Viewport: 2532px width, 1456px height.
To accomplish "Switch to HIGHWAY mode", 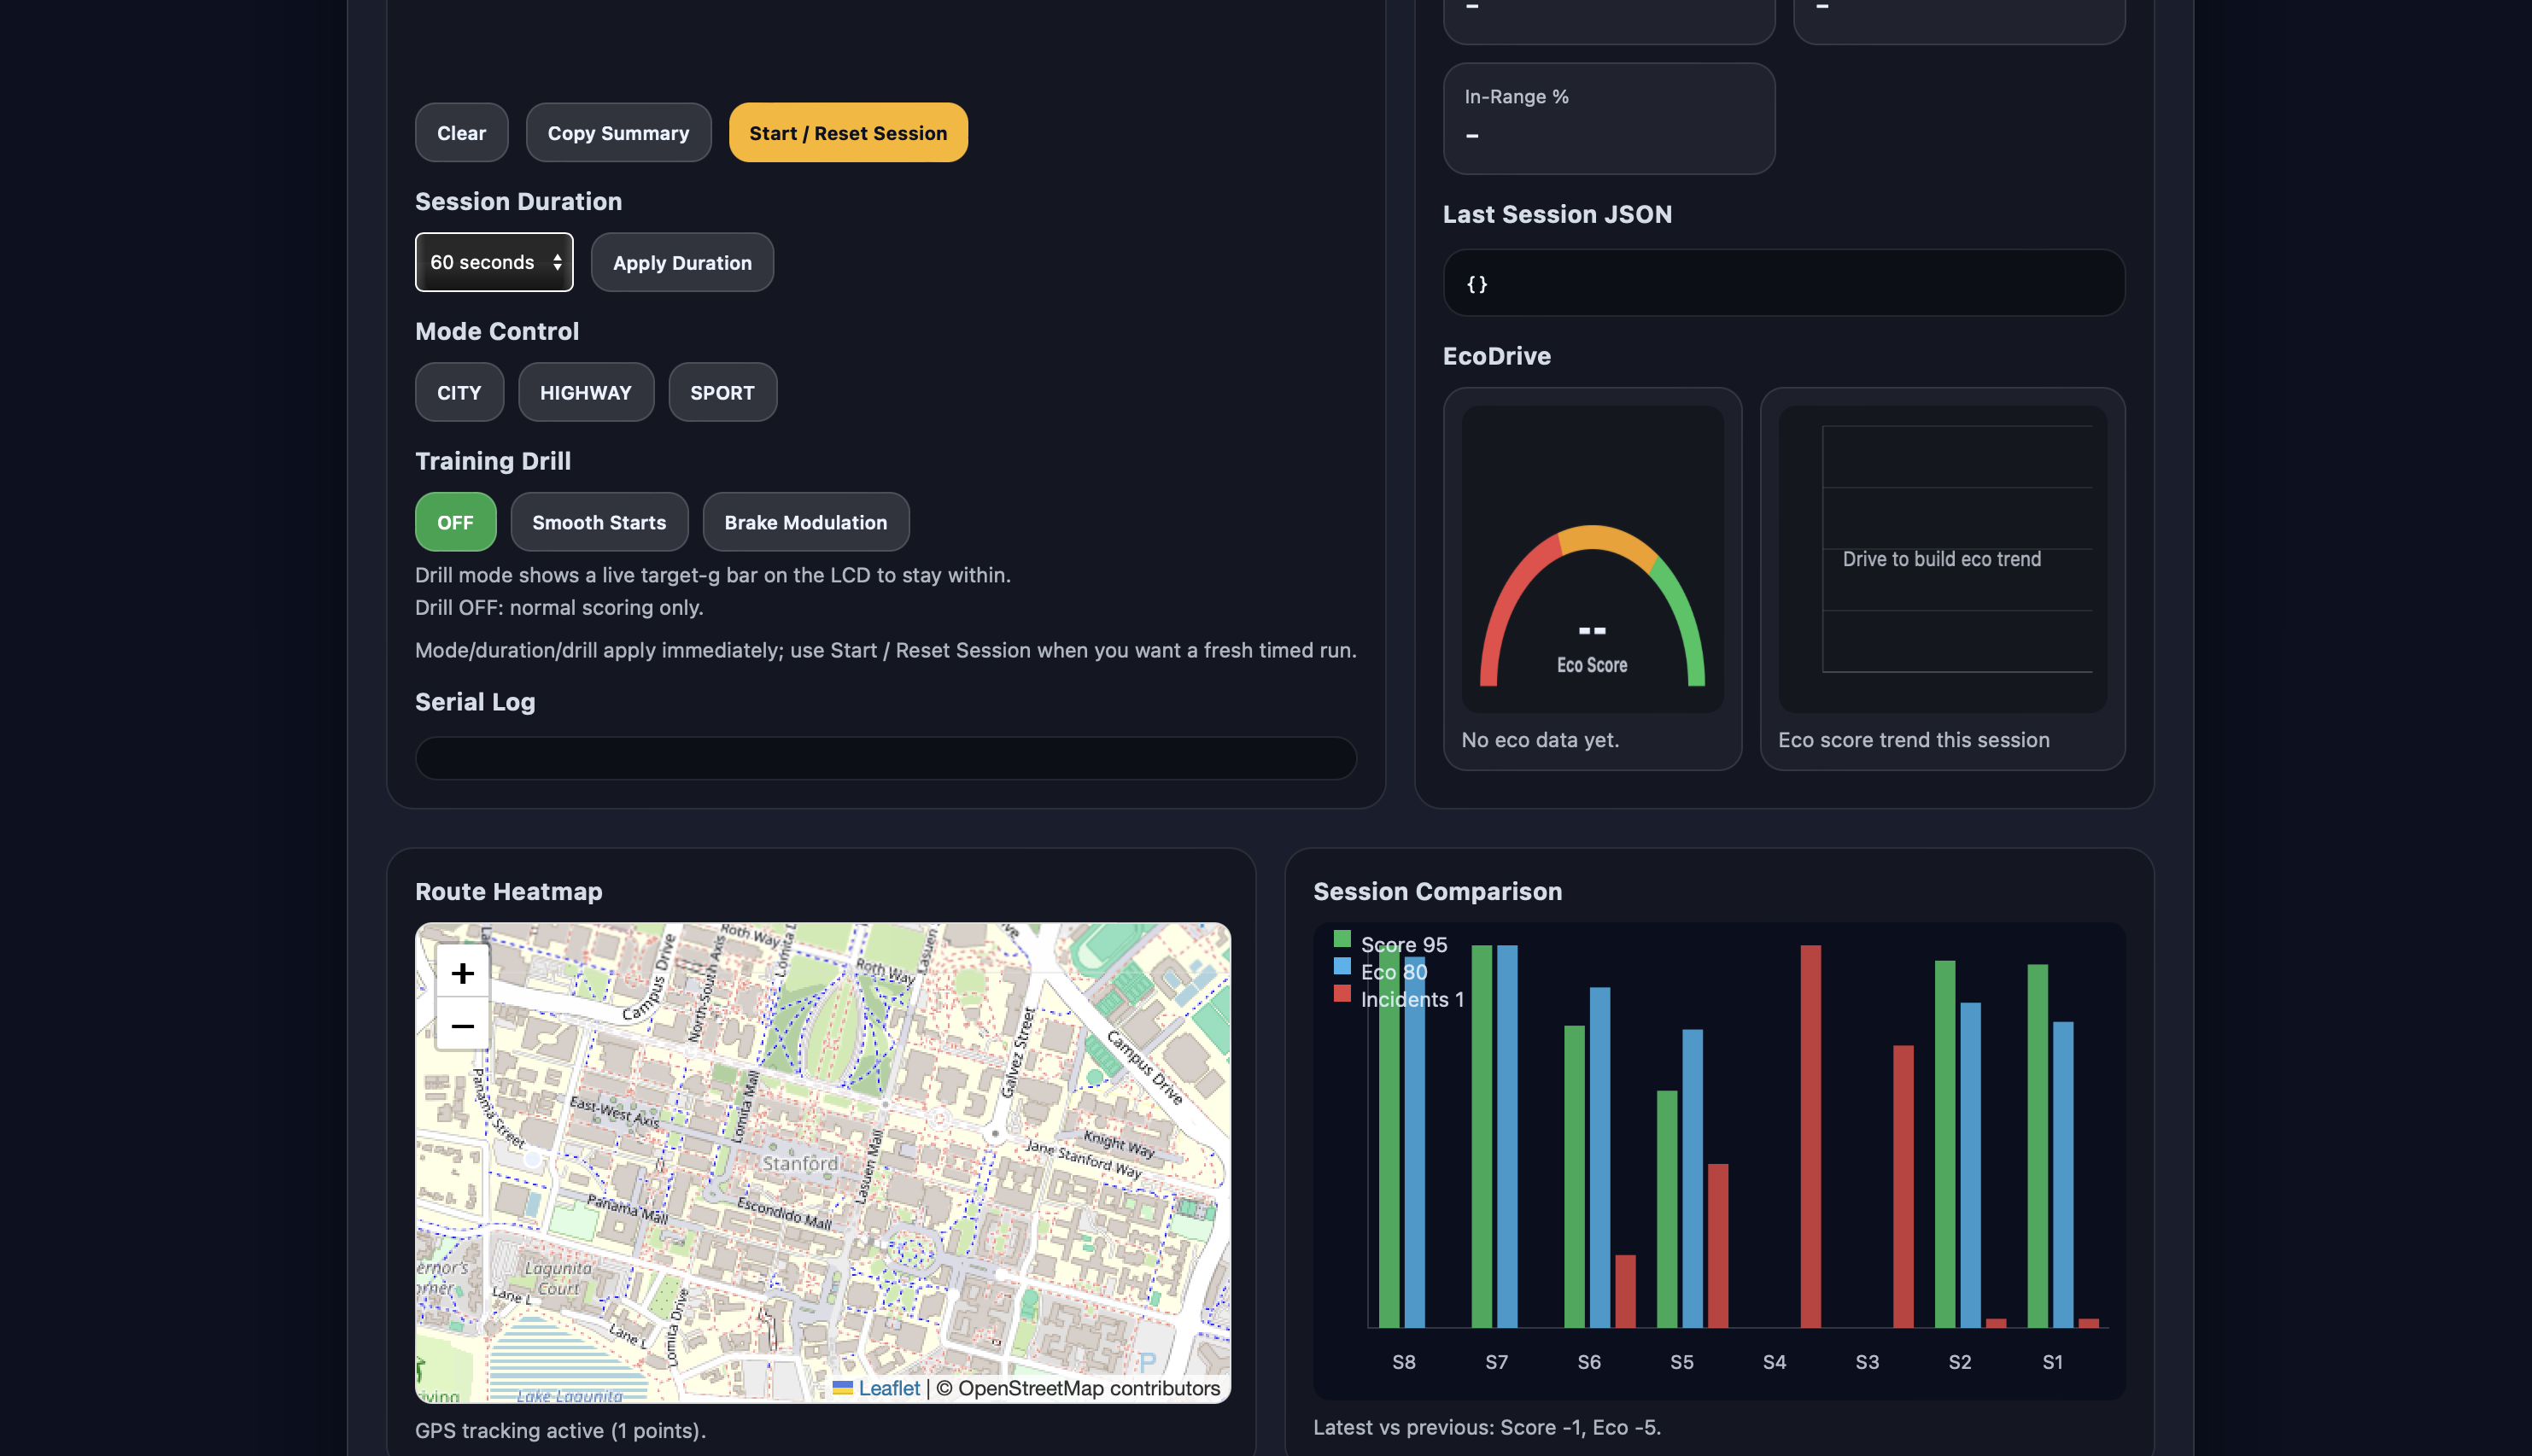I will 586,392.
